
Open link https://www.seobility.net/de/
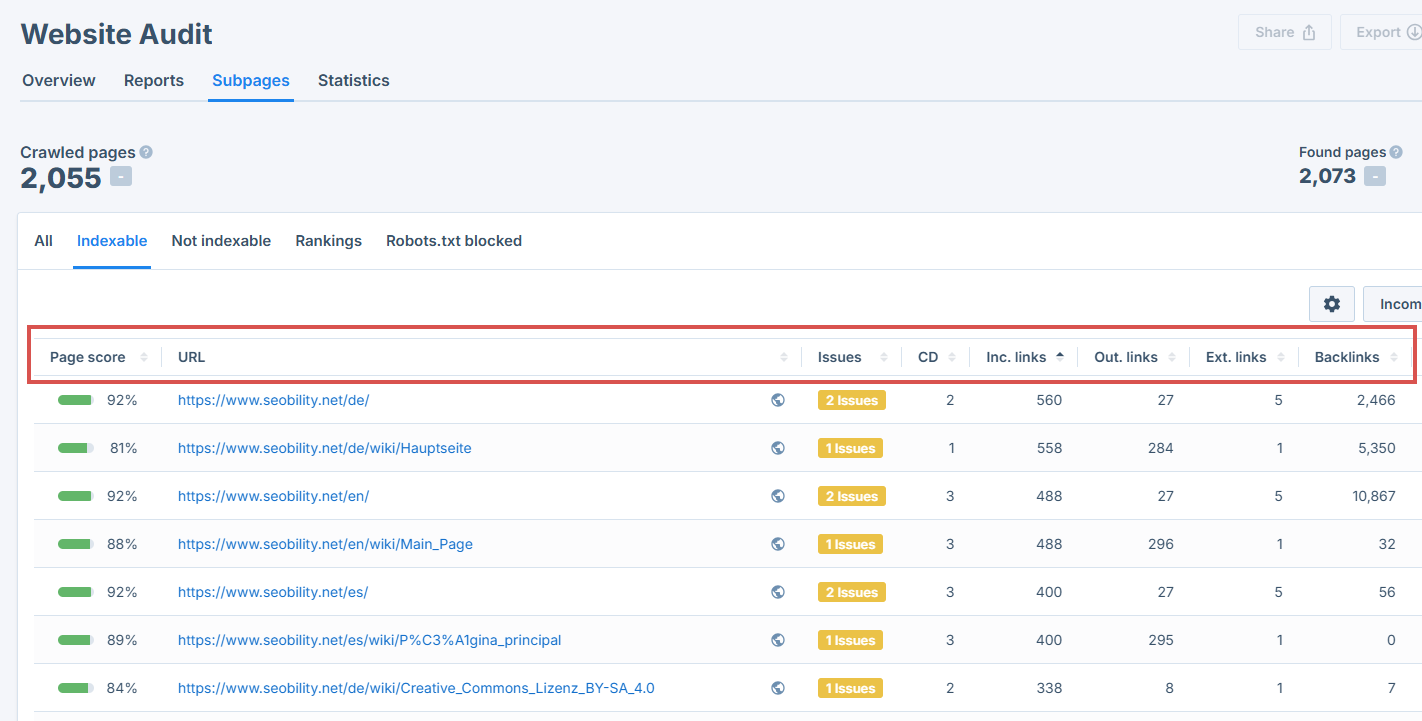pyautogui.click(x=273, y=400)
